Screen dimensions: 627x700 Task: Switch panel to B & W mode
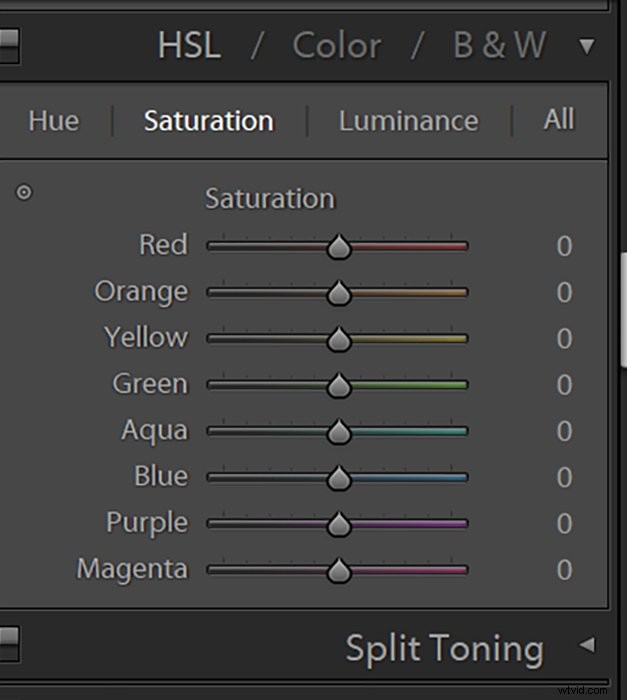click(x=499, y=46)
